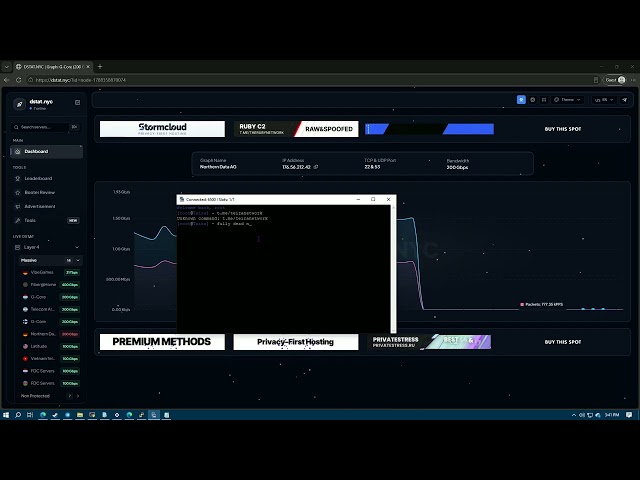Reload the browser page
The image size is (640, 480).
click(x=18, y=80)
